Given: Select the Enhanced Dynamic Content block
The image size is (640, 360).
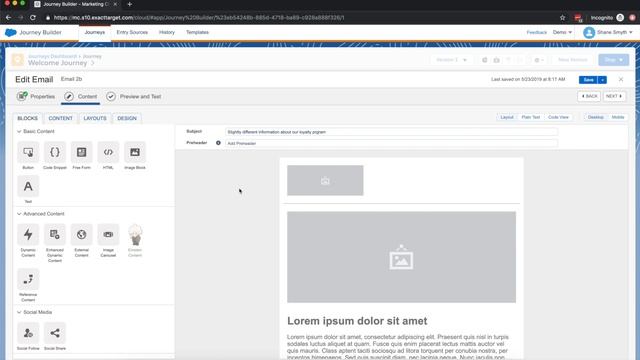Looking at the screenshot, I should [x=55, y=234].
